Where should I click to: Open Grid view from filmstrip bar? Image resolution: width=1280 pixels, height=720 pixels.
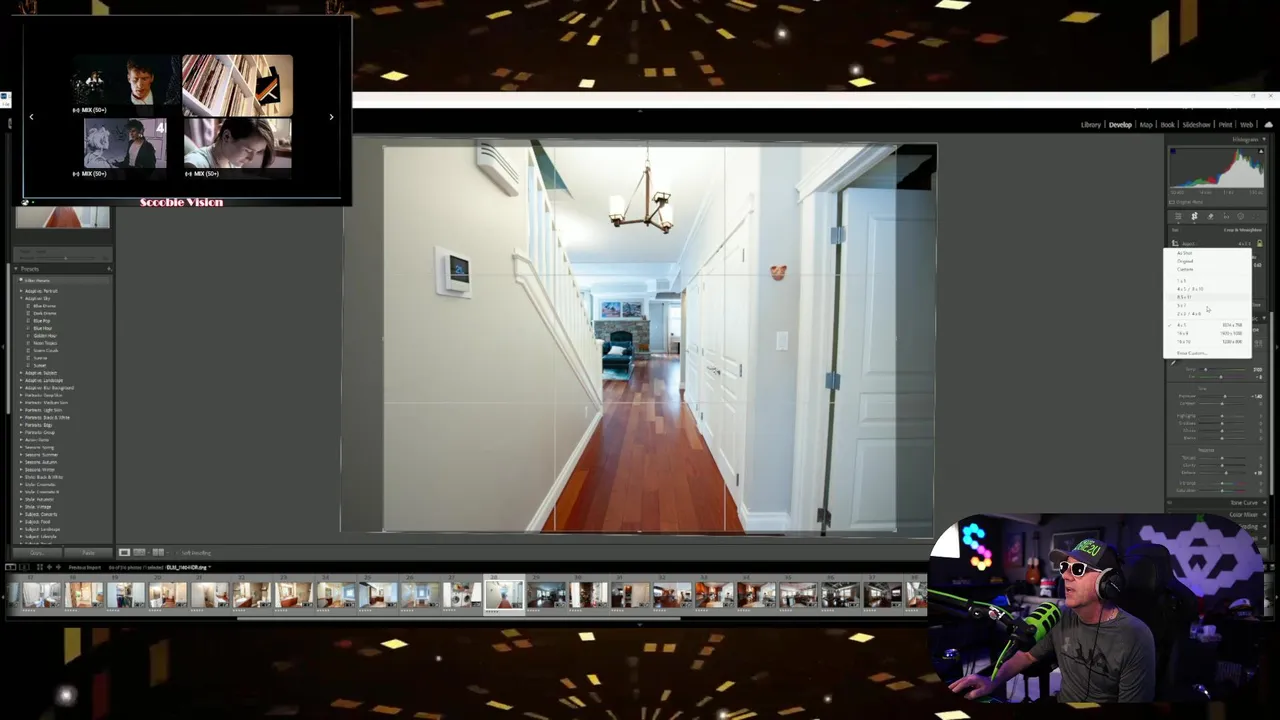[x=40, y=567]
